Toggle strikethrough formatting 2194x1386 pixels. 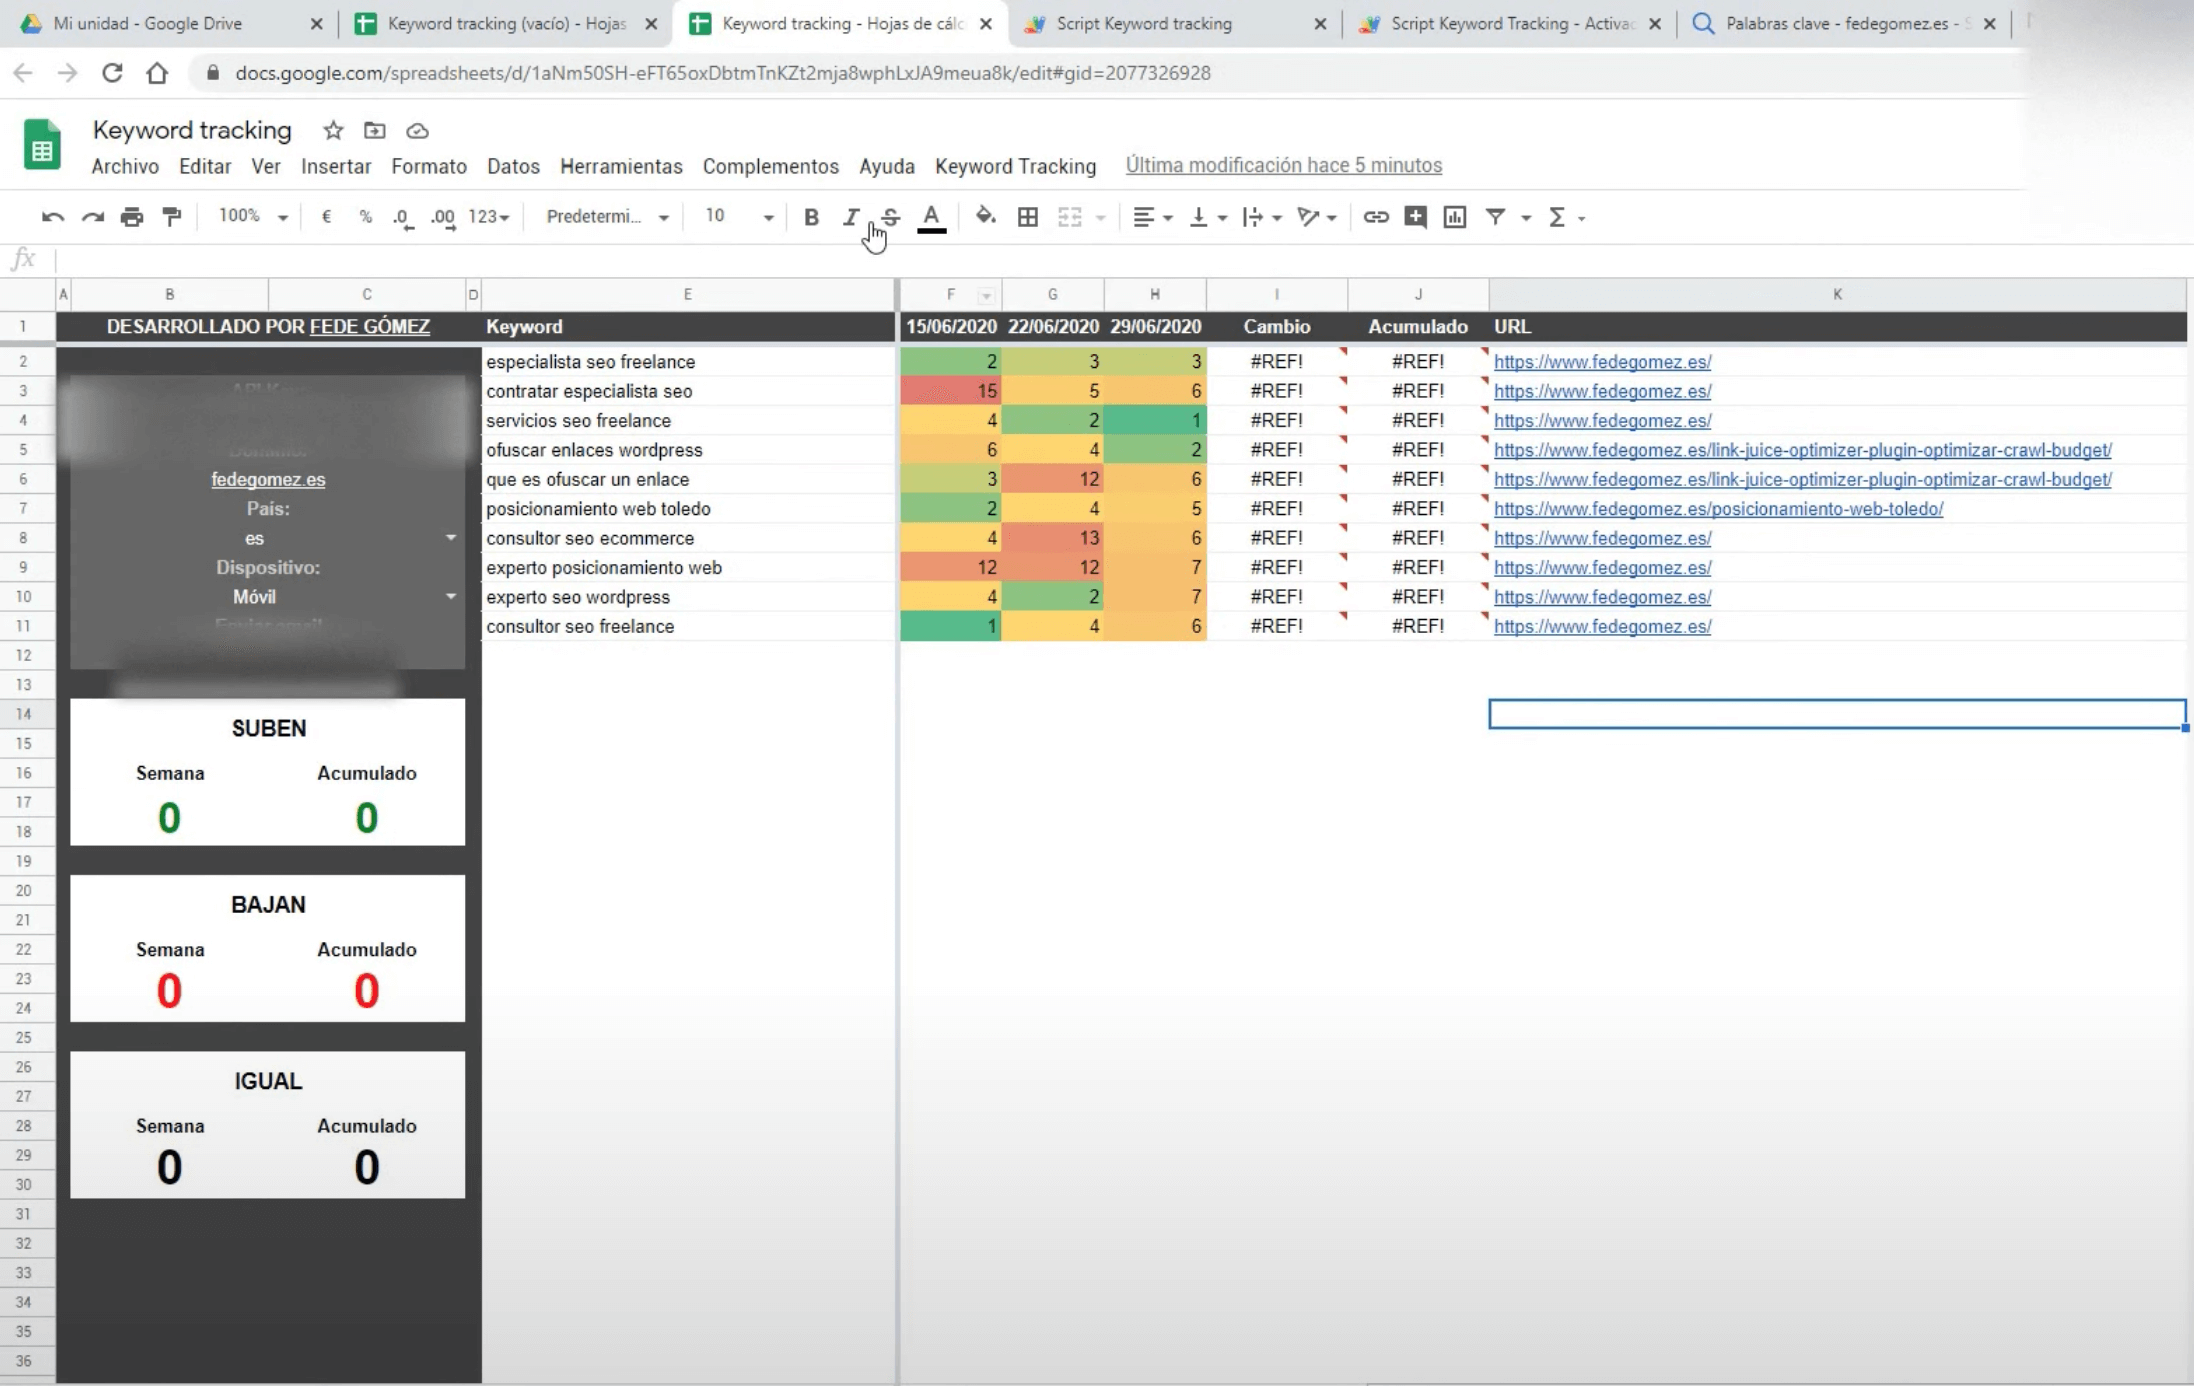tap(890, 217)
